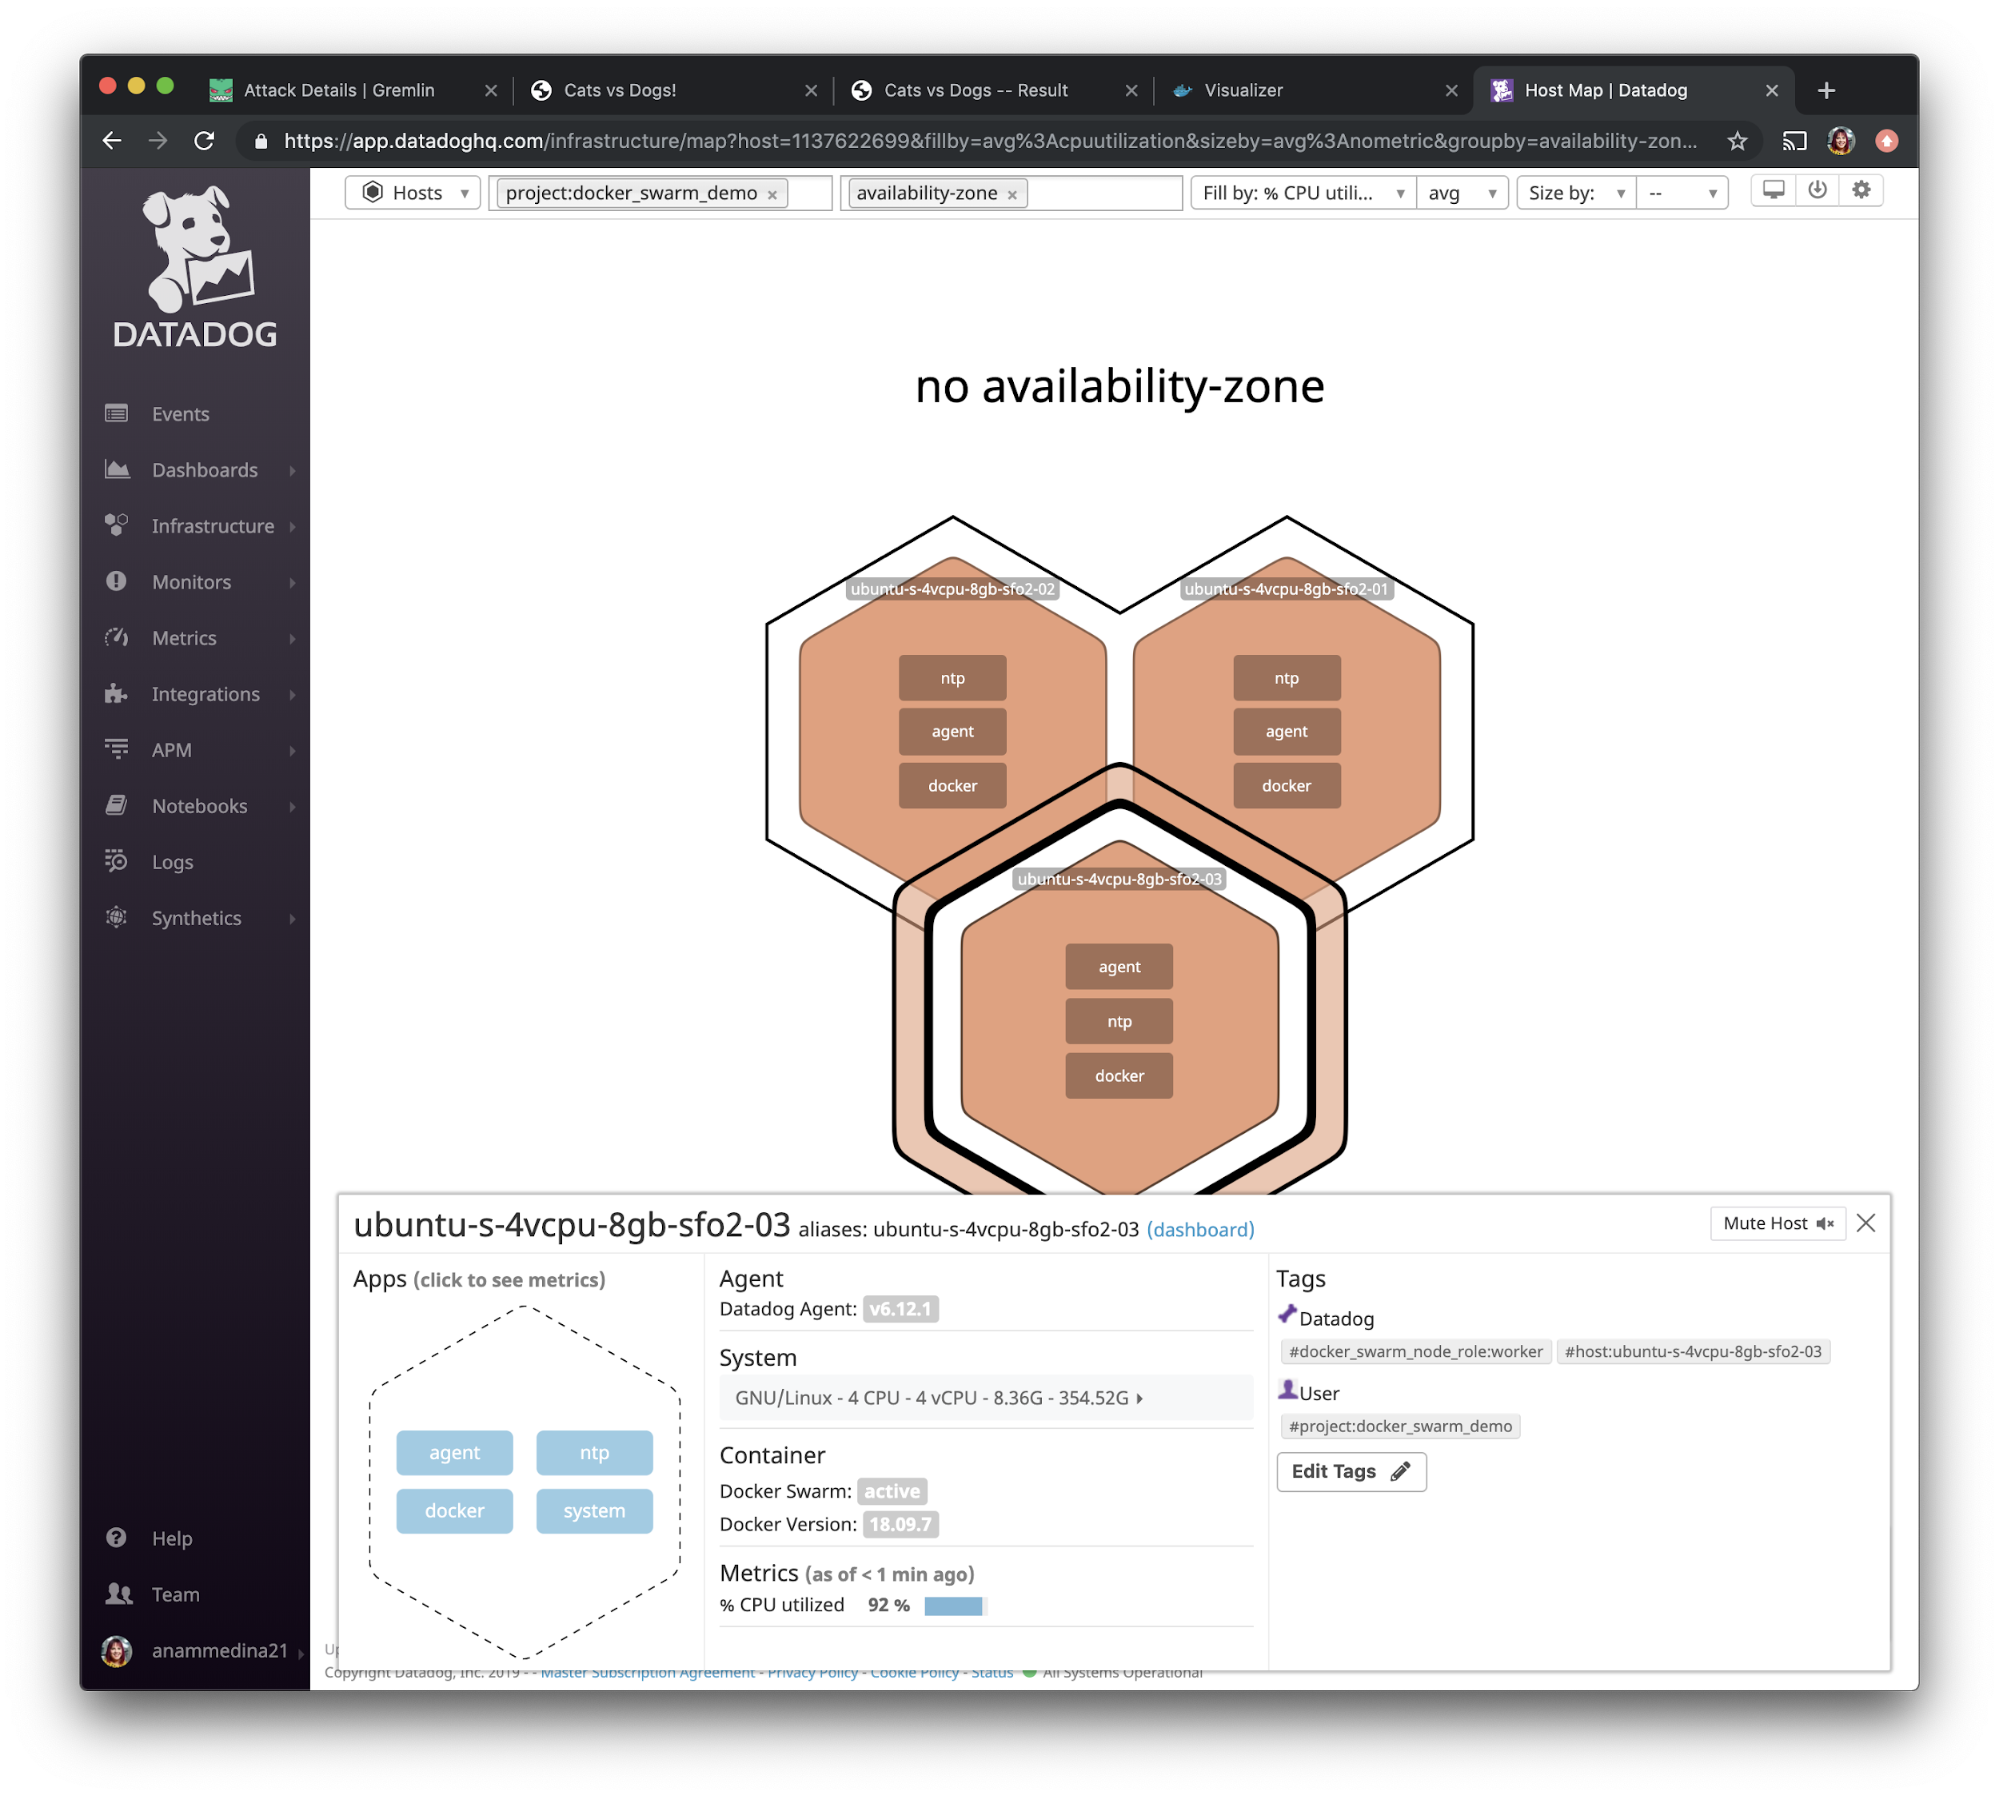Remove the availability-zone group tag

1012,195
